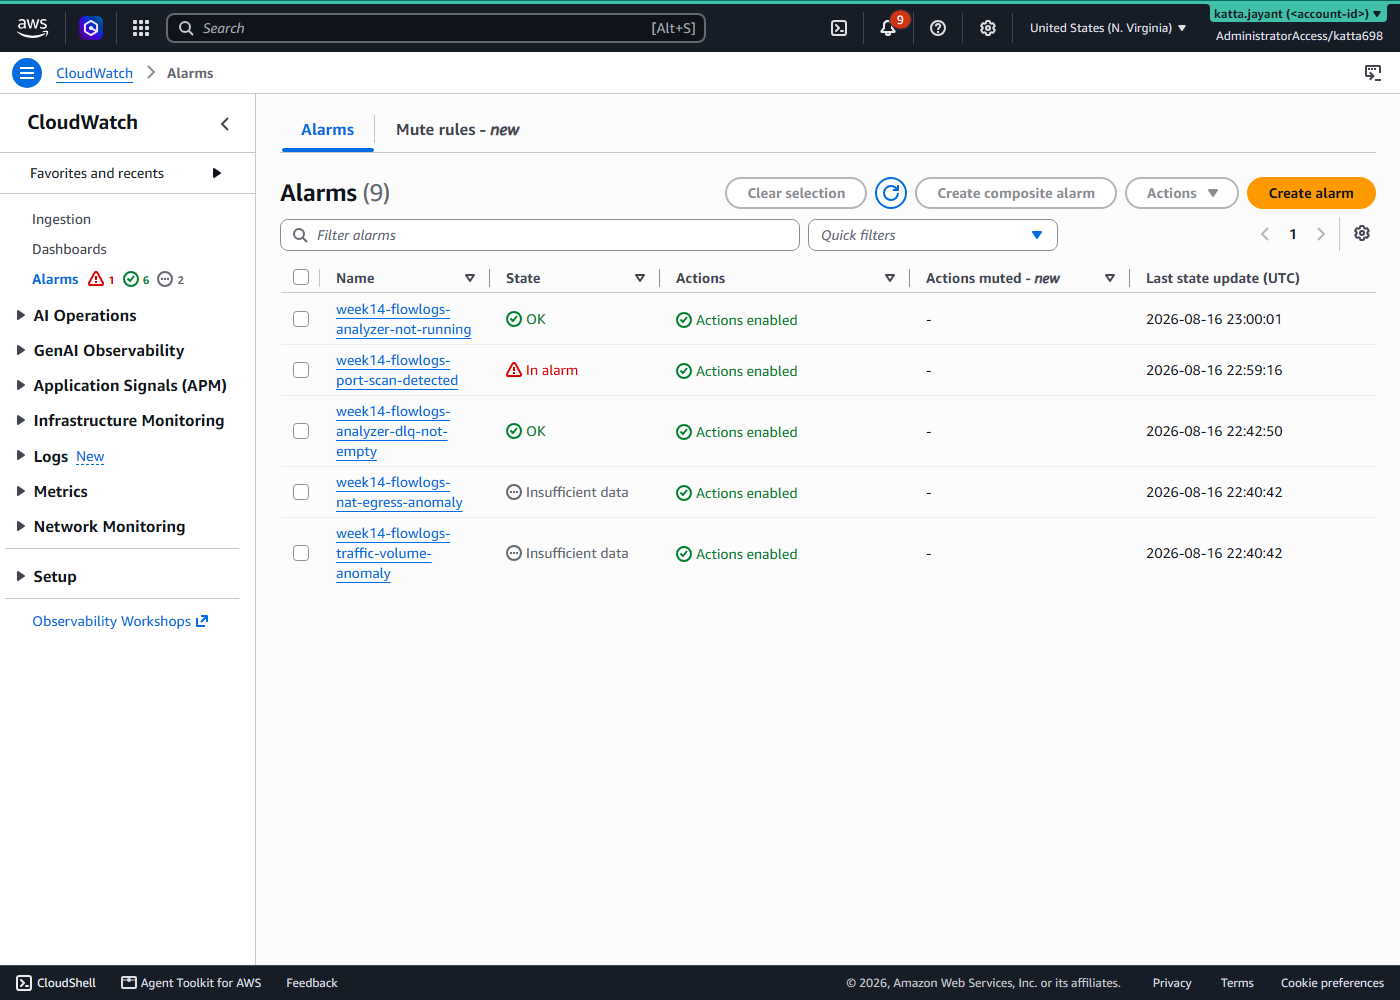Switch to the Mute rules tab

tap(458, 130)
